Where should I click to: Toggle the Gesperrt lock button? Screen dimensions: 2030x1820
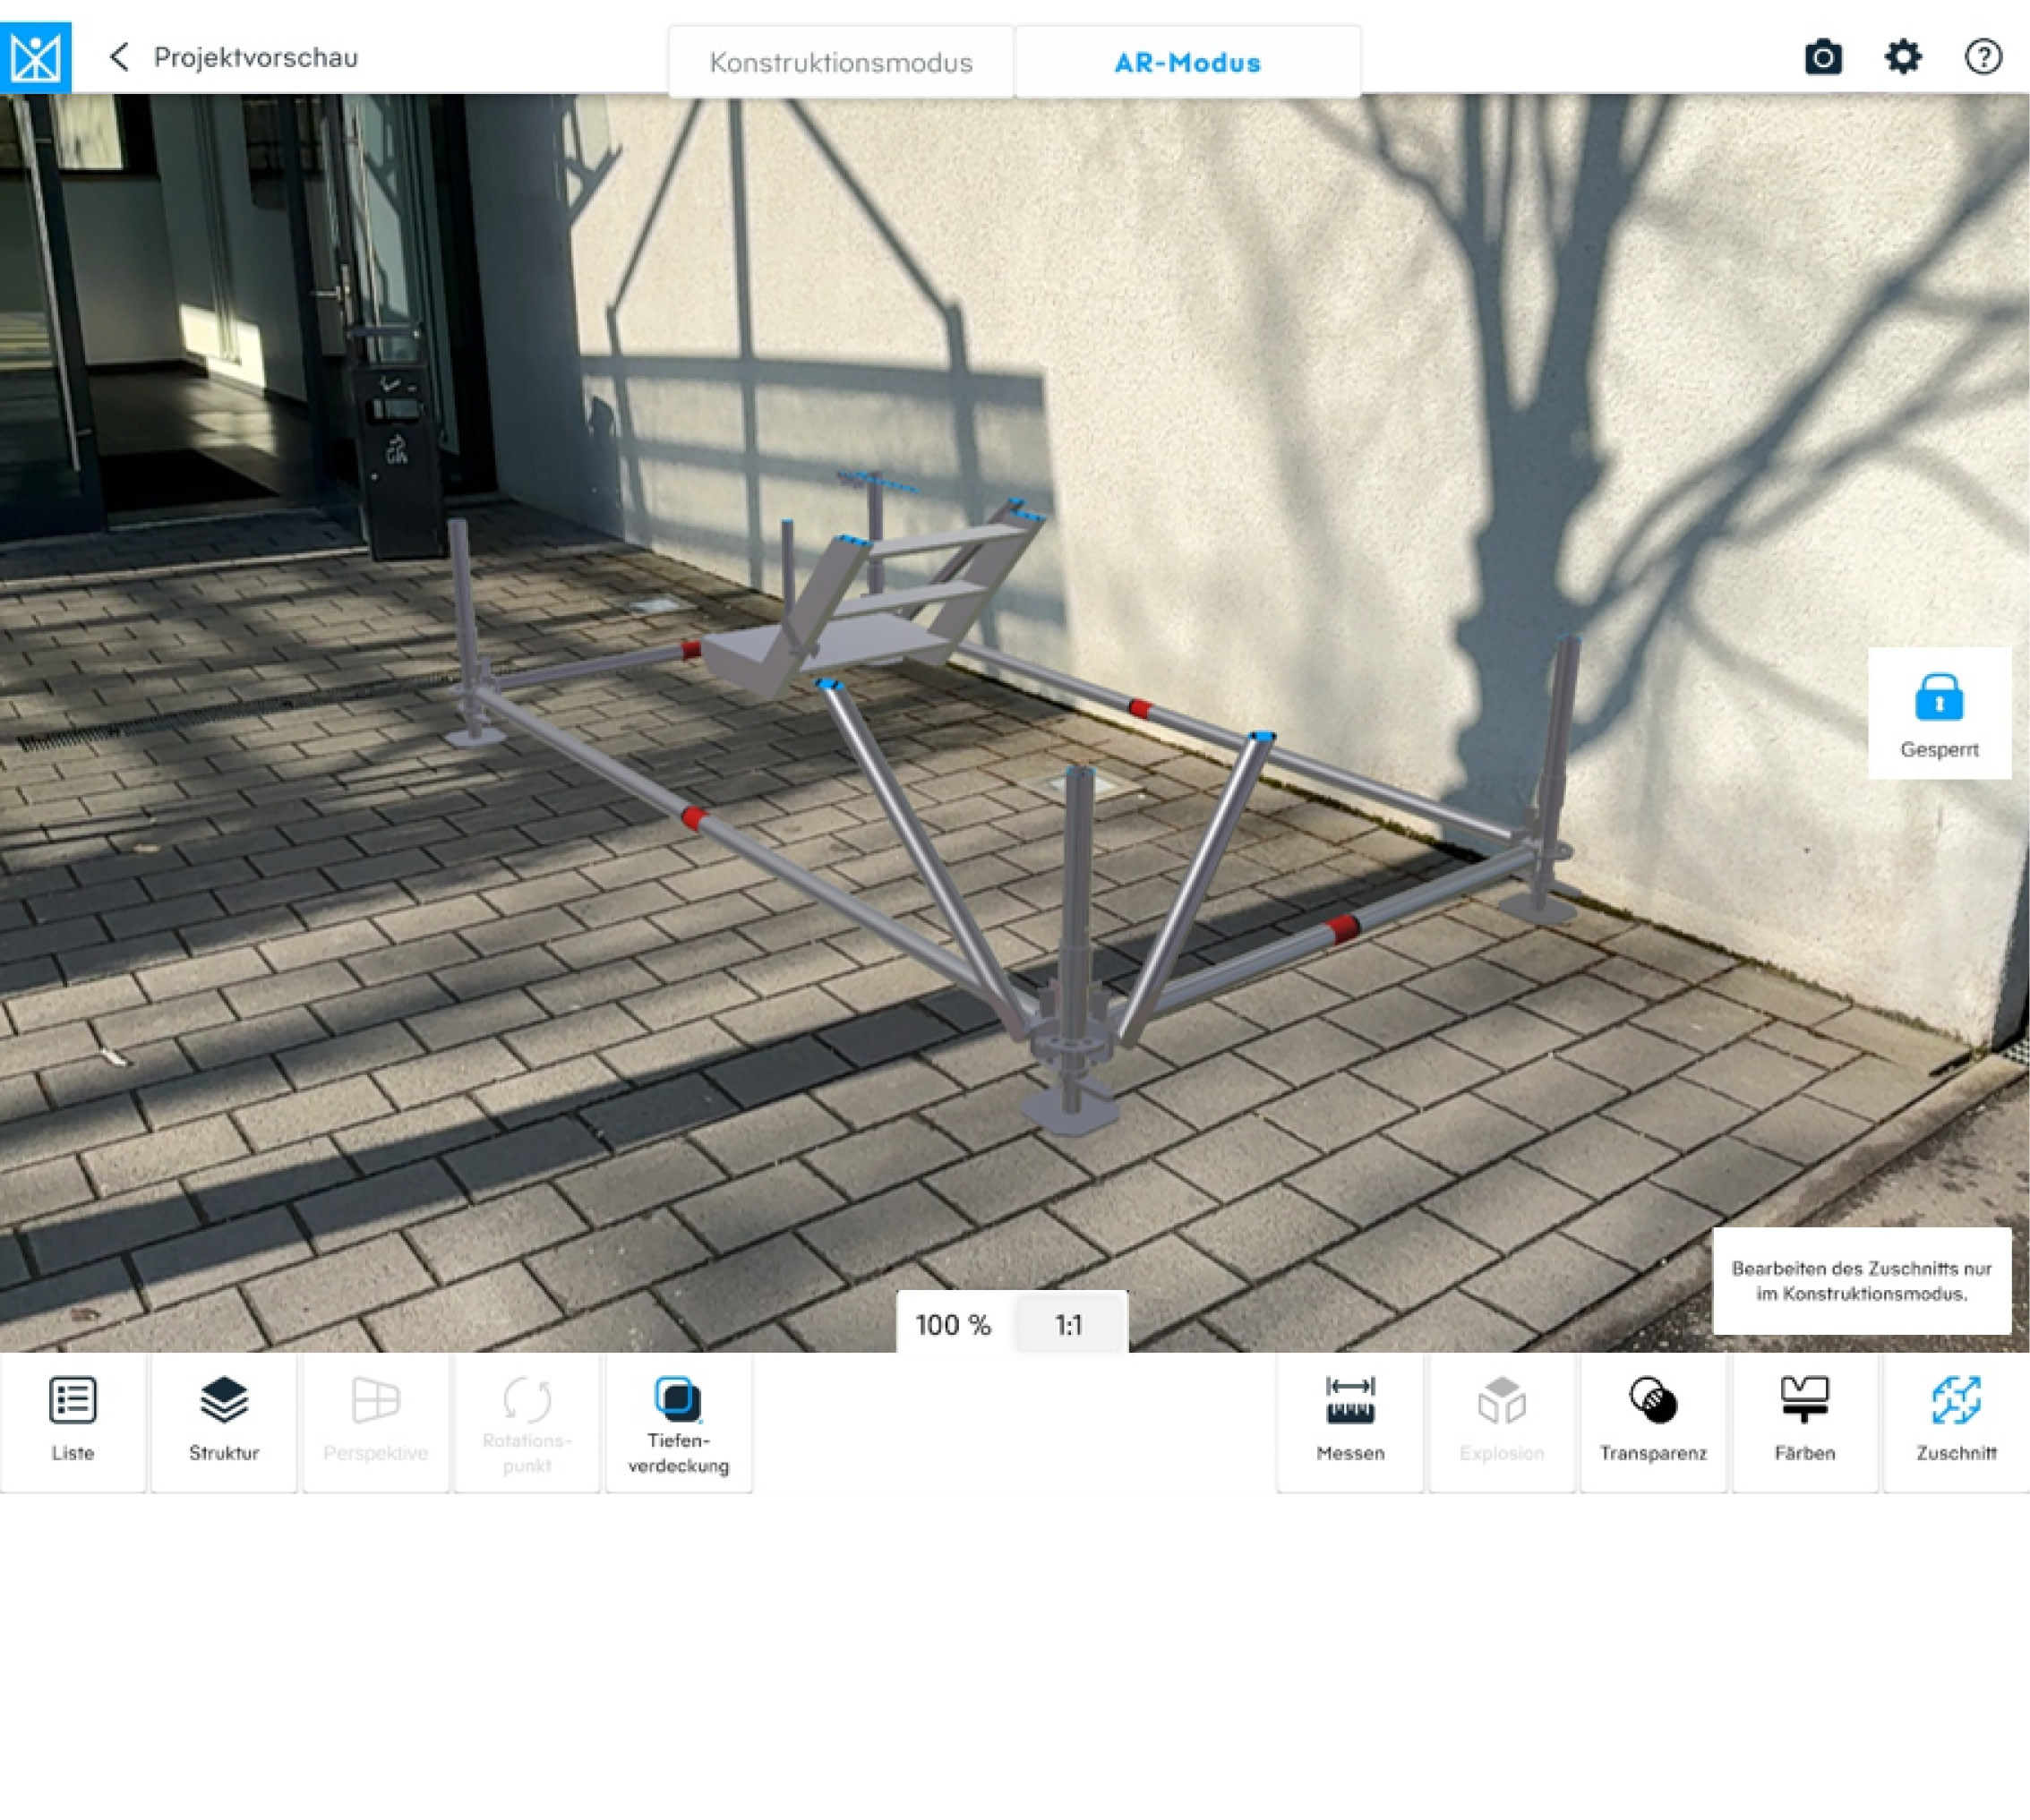[1939, 713]
